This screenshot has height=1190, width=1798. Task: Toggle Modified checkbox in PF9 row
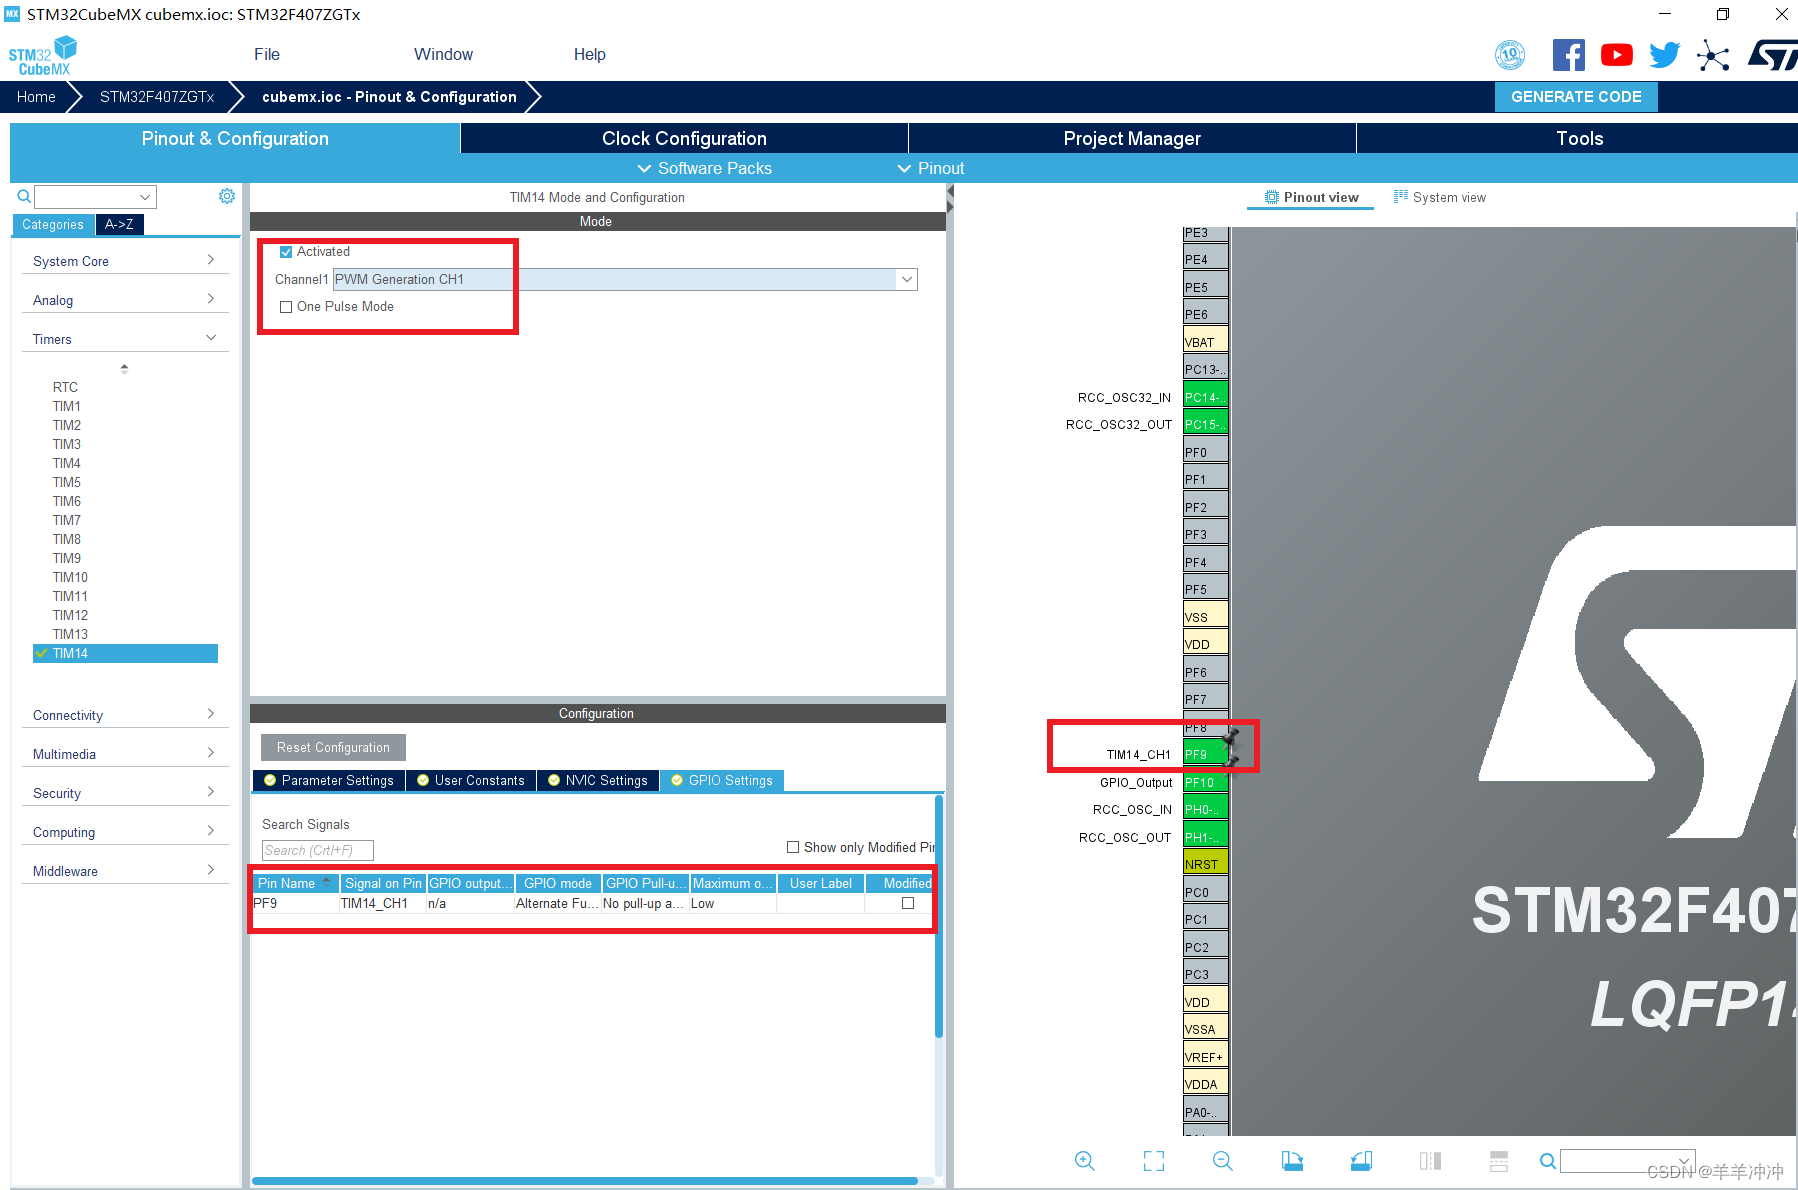click(x=908, y=903)
